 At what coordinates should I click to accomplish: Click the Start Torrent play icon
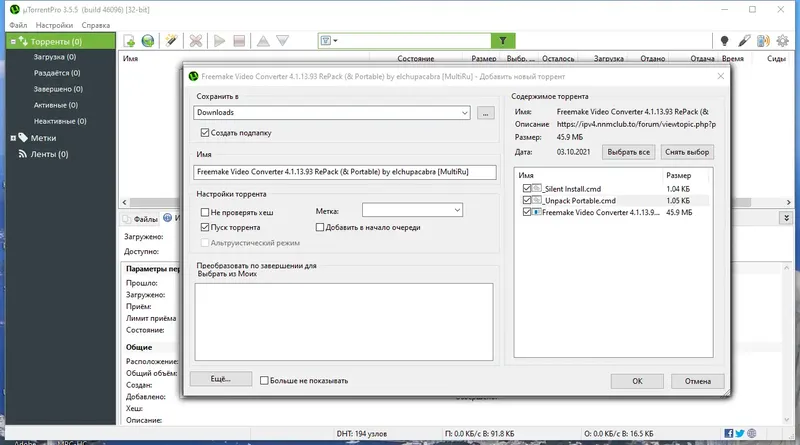[219, 41]
